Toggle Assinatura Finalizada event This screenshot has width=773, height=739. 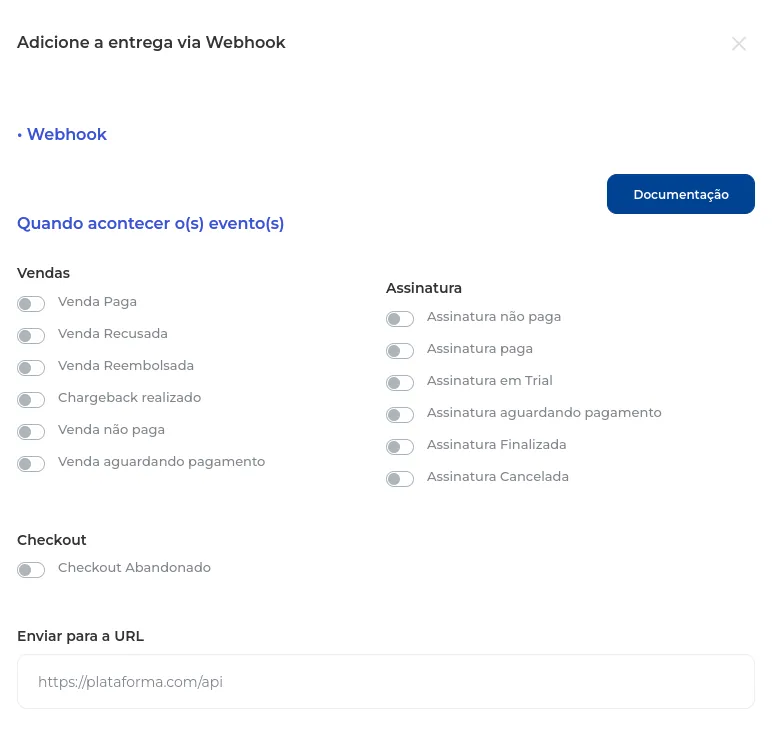pyautogui.click(x=400, y=447)
